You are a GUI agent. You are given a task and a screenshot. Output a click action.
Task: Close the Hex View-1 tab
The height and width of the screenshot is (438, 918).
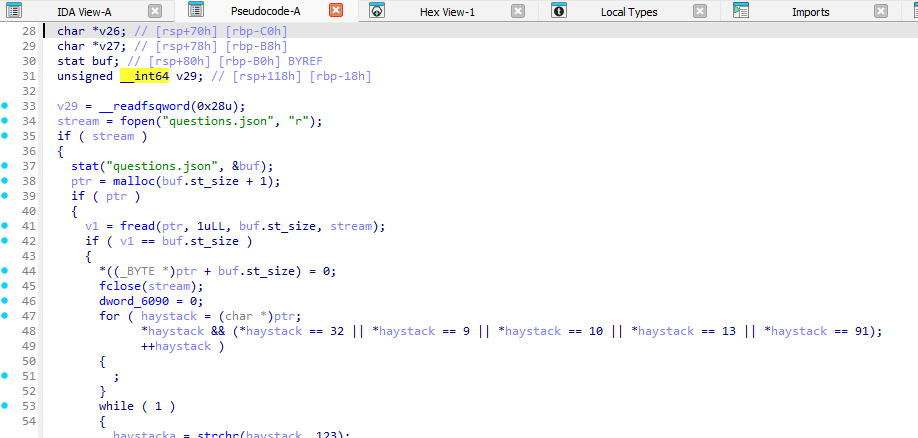tap(517, 12)
